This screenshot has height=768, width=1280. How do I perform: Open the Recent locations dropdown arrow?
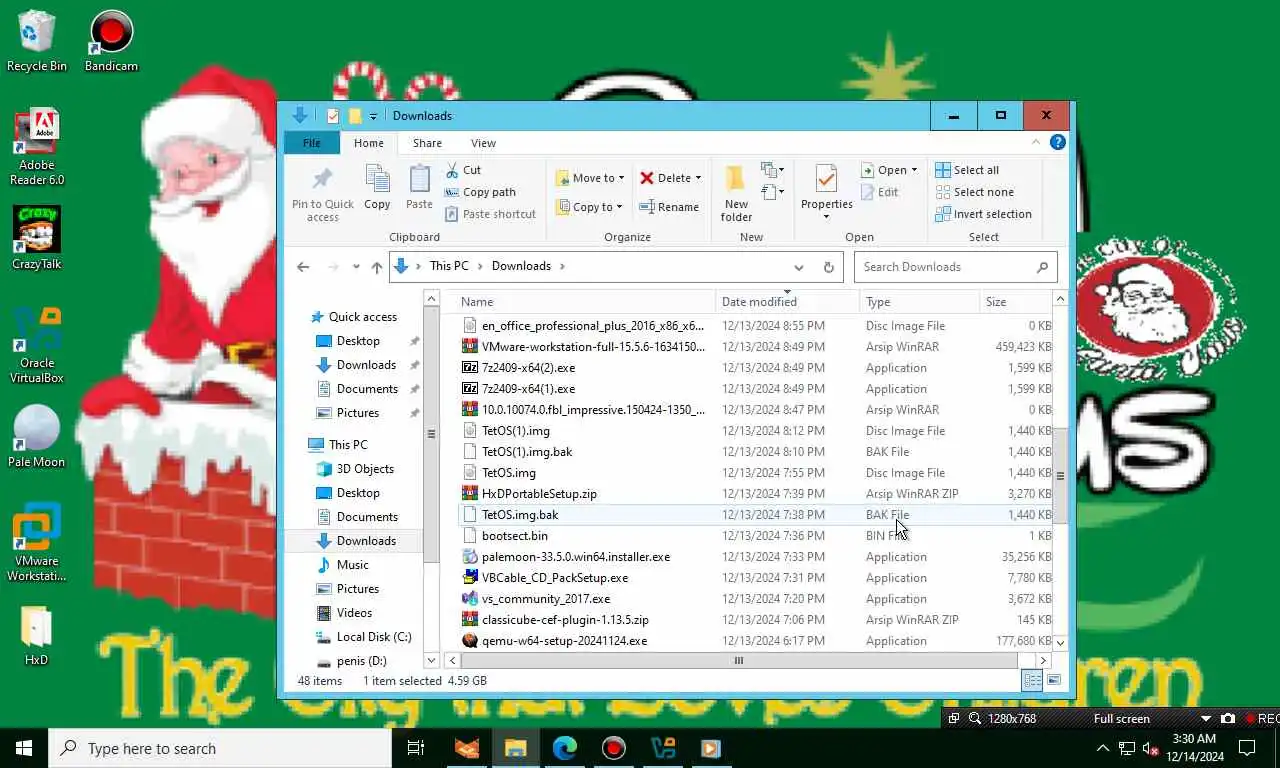pyautogui.click(x=354, y=267)
